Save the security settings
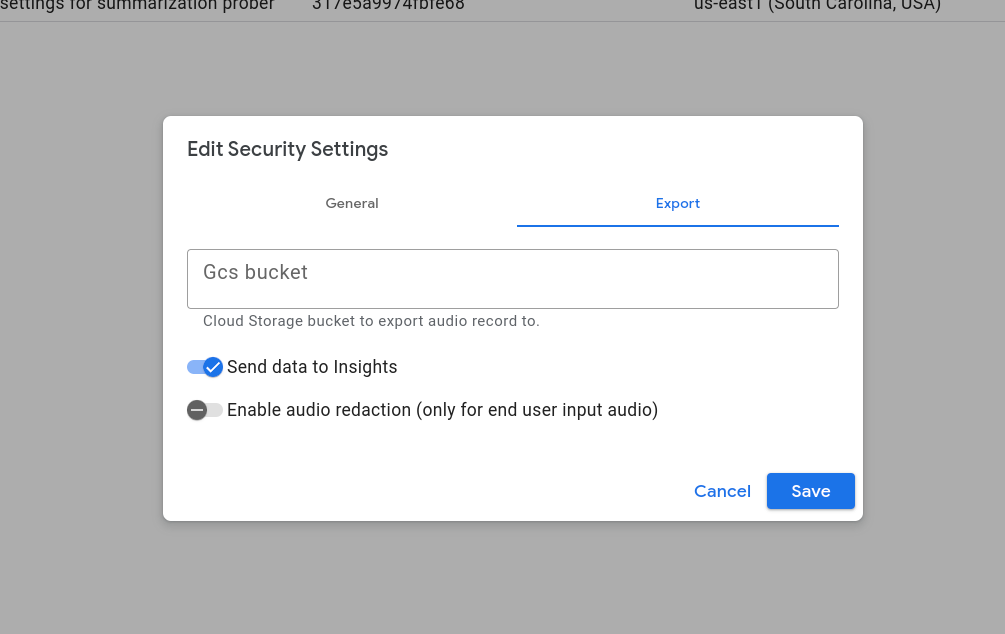1005x634 pixels. click(810, 491)
